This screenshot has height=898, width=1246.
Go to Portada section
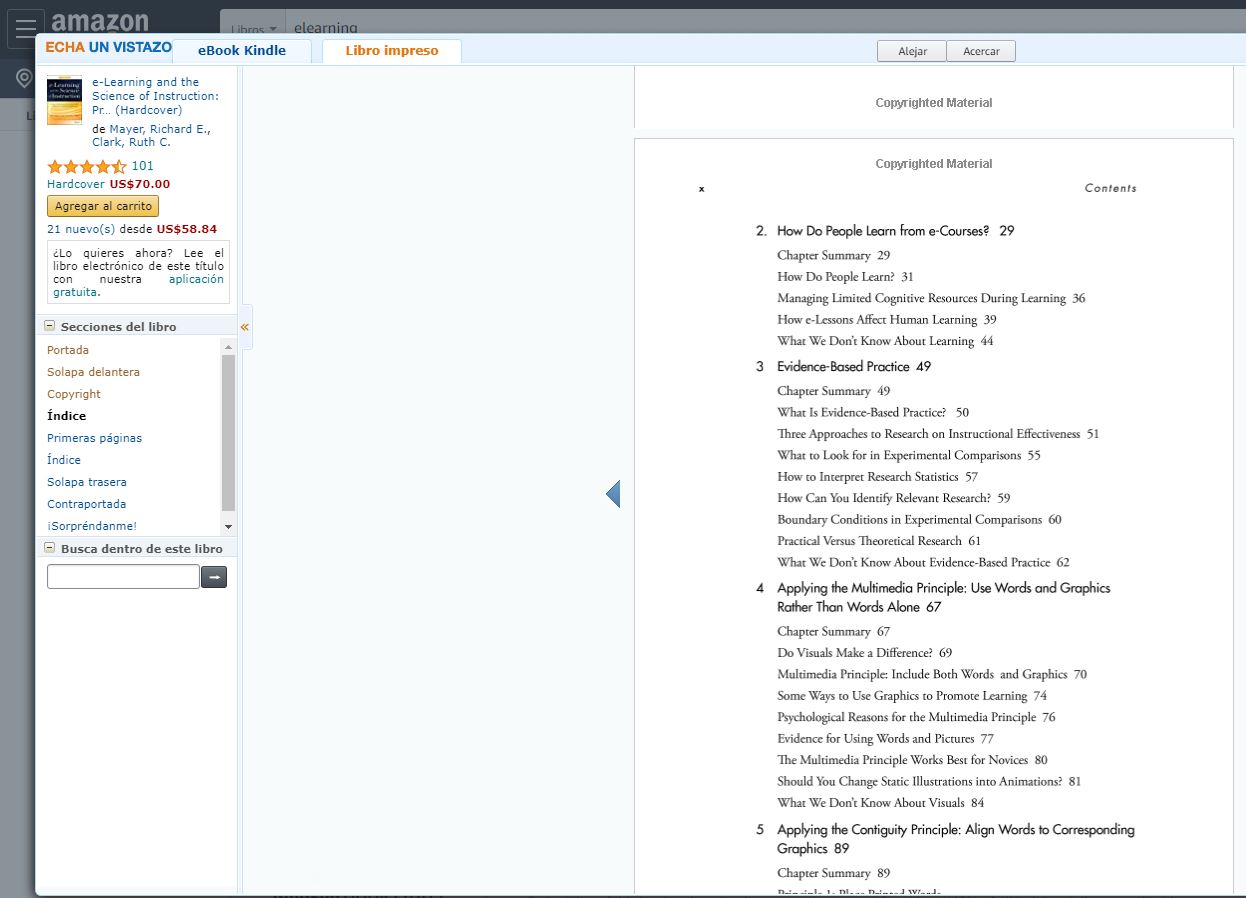(x=68, y=350)
